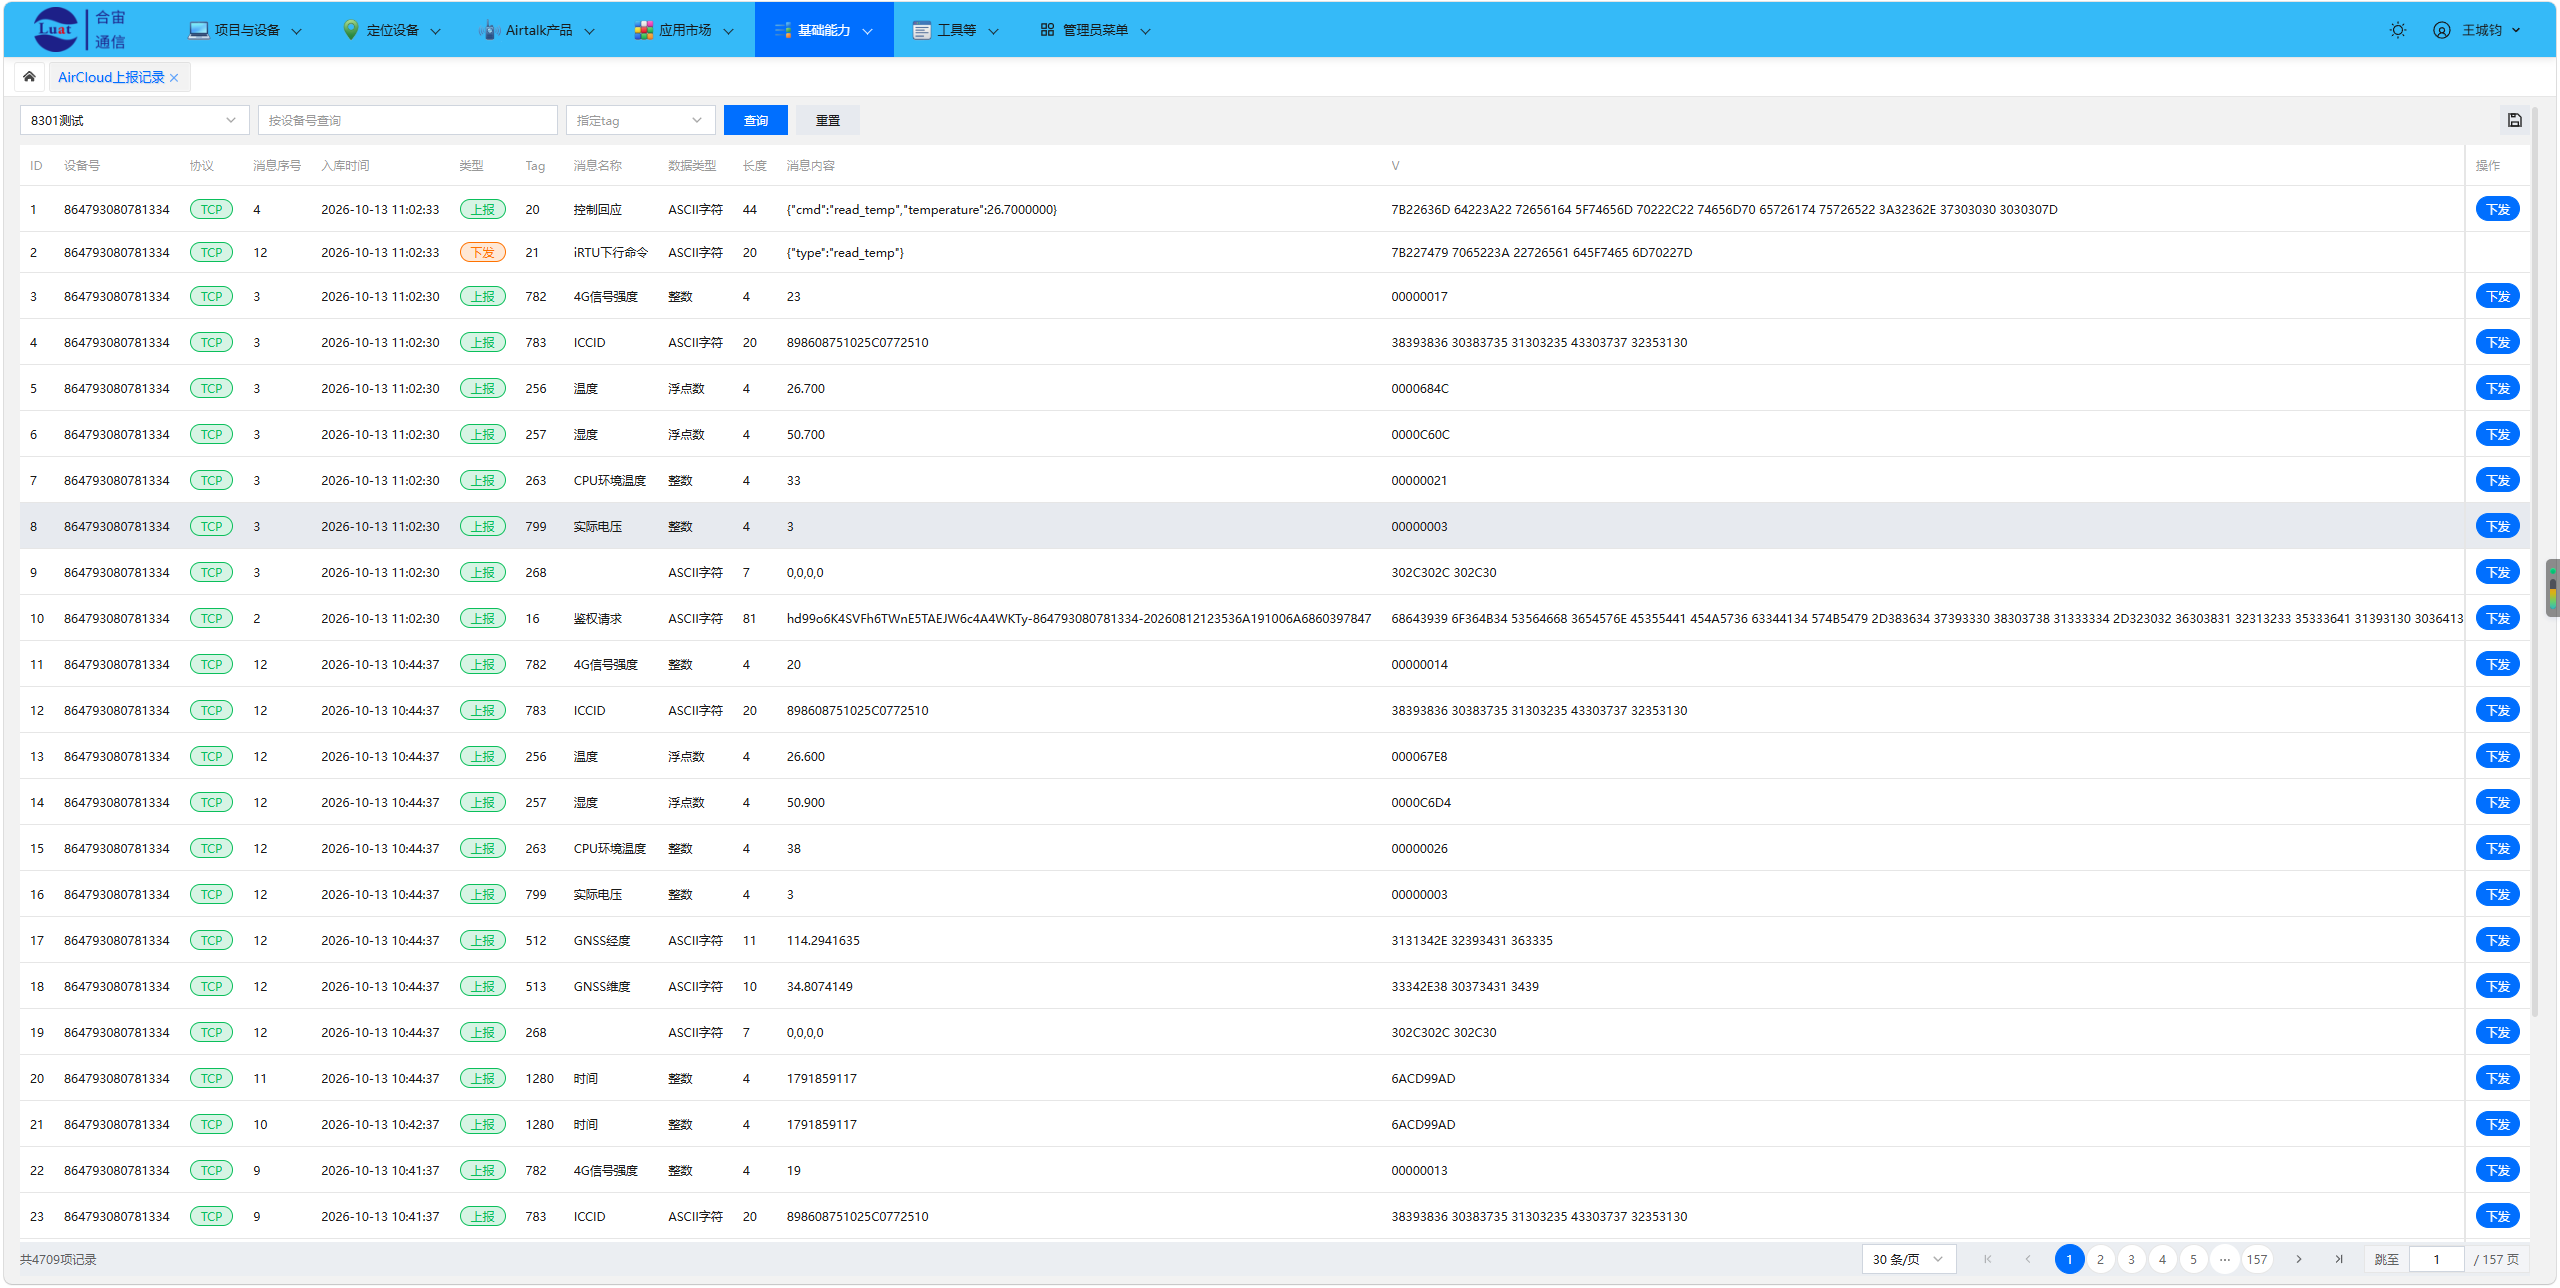
Task: Click the 入库时间 column header
Action: [345, 166]
